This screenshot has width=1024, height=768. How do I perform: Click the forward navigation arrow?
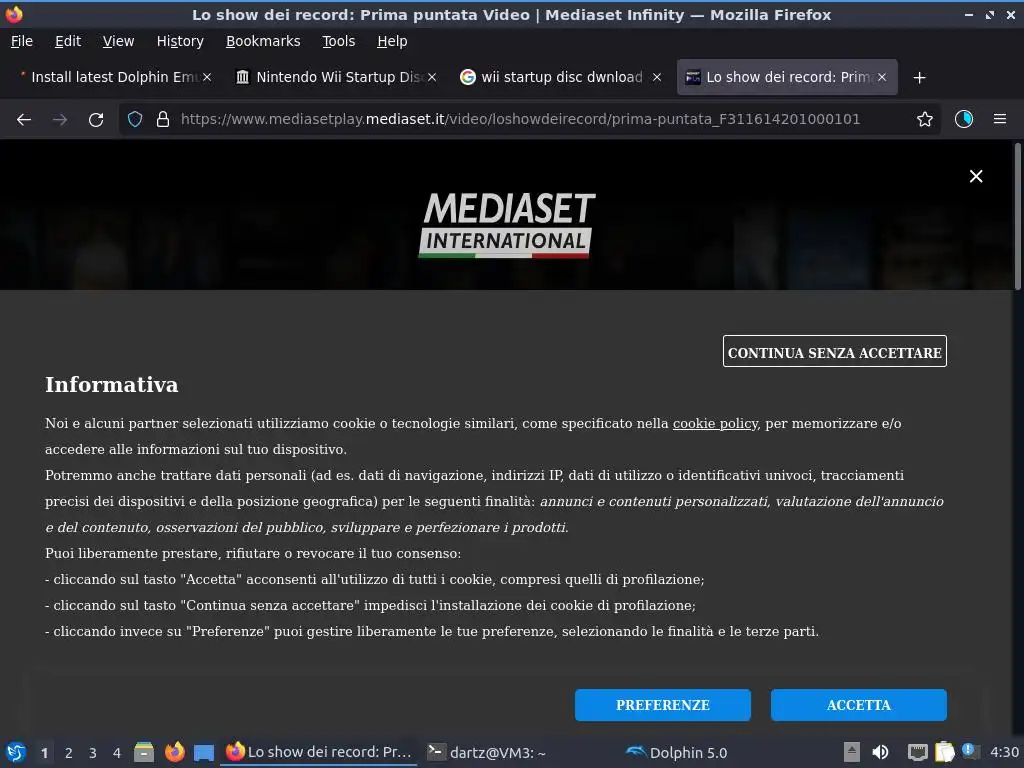(x=60, y=120)
